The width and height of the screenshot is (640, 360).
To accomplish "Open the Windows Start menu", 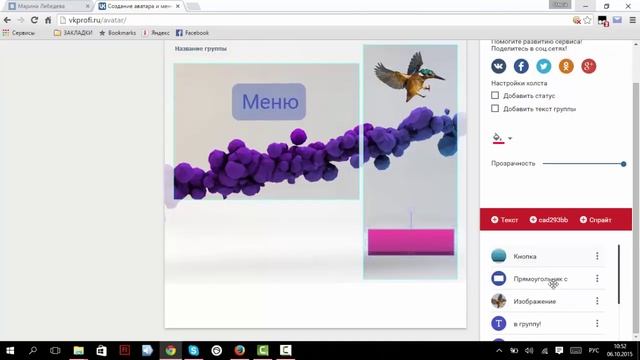I will (10, 350).
